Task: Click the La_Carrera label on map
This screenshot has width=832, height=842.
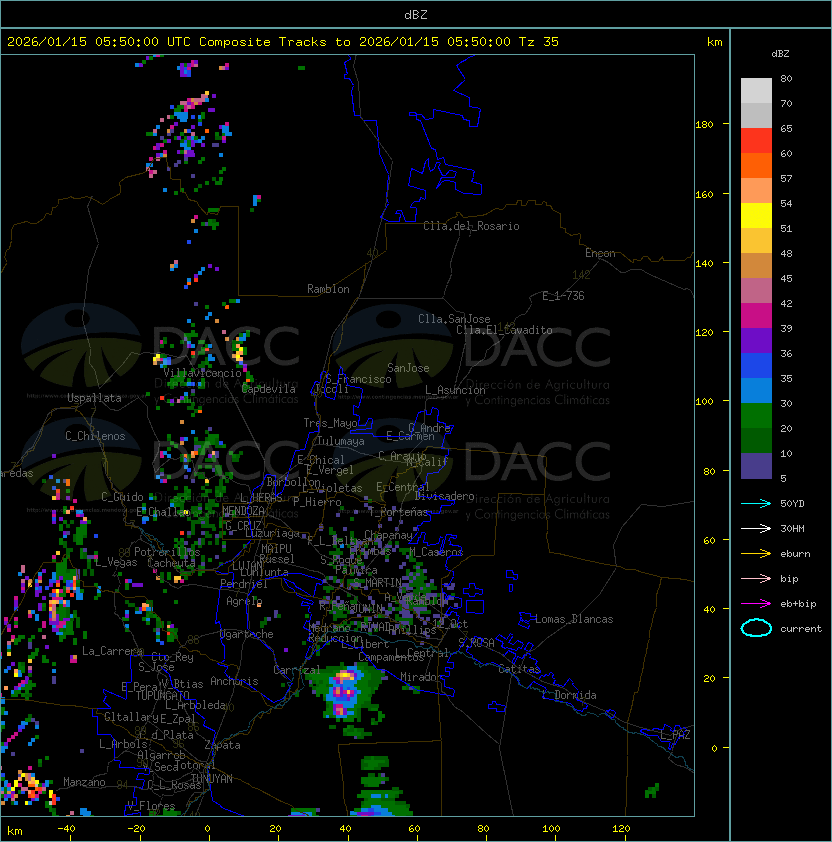Action: click(x=113, y=651)
